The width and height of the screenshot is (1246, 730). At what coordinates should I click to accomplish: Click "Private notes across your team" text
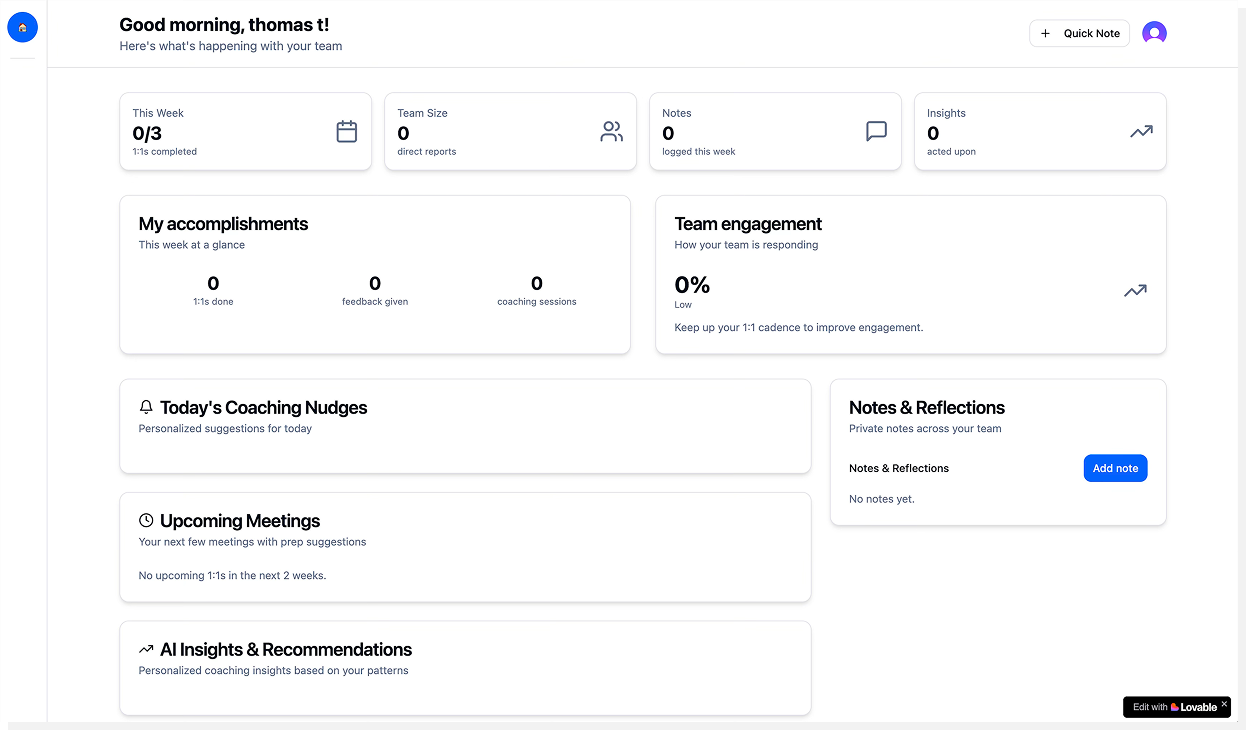(x=925, y=429)
